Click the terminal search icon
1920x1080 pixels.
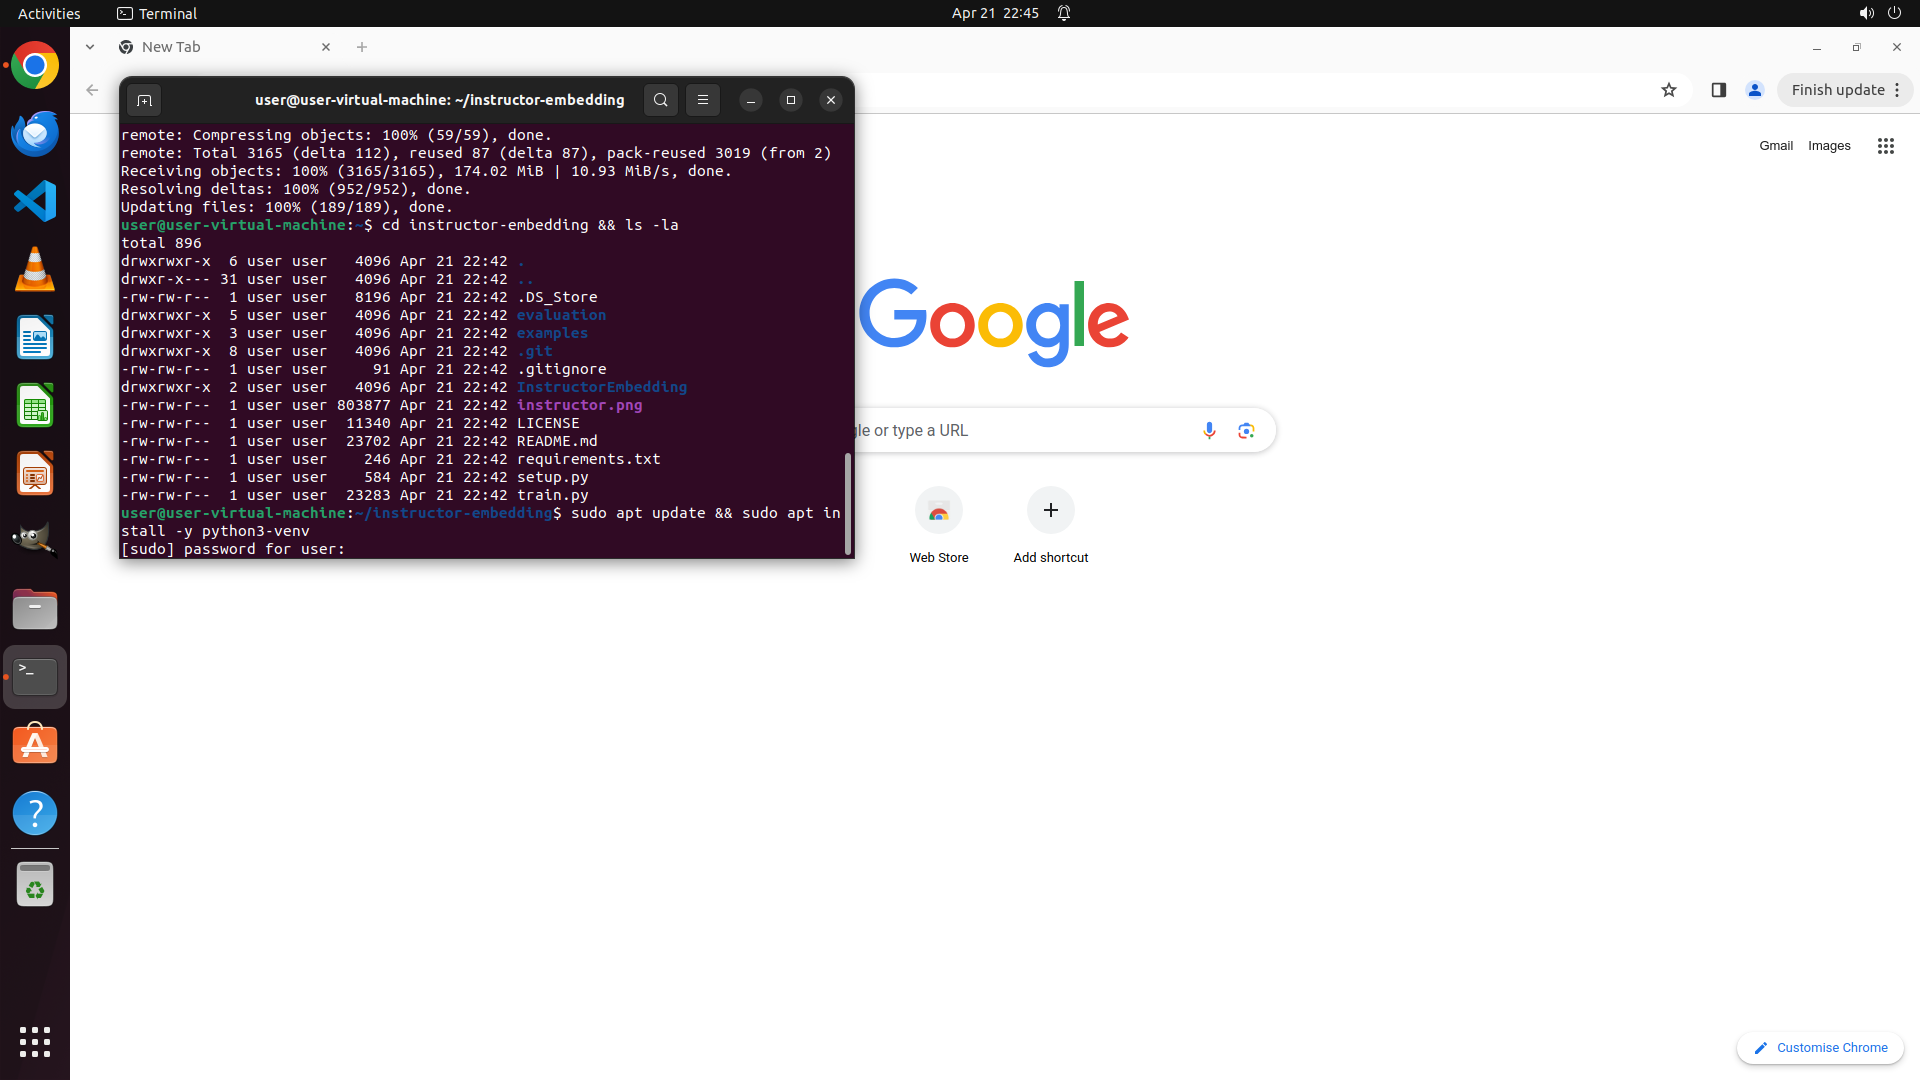660,100
